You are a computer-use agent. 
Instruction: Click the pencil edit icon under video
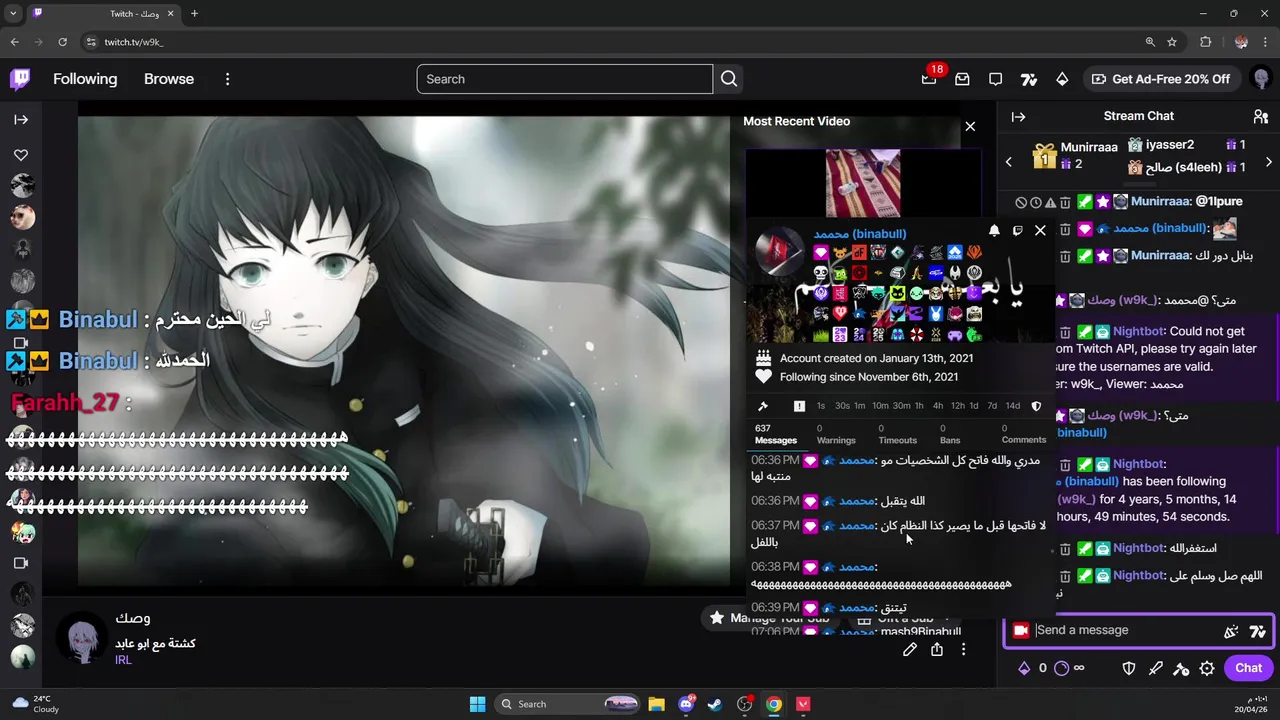[910, 650]
